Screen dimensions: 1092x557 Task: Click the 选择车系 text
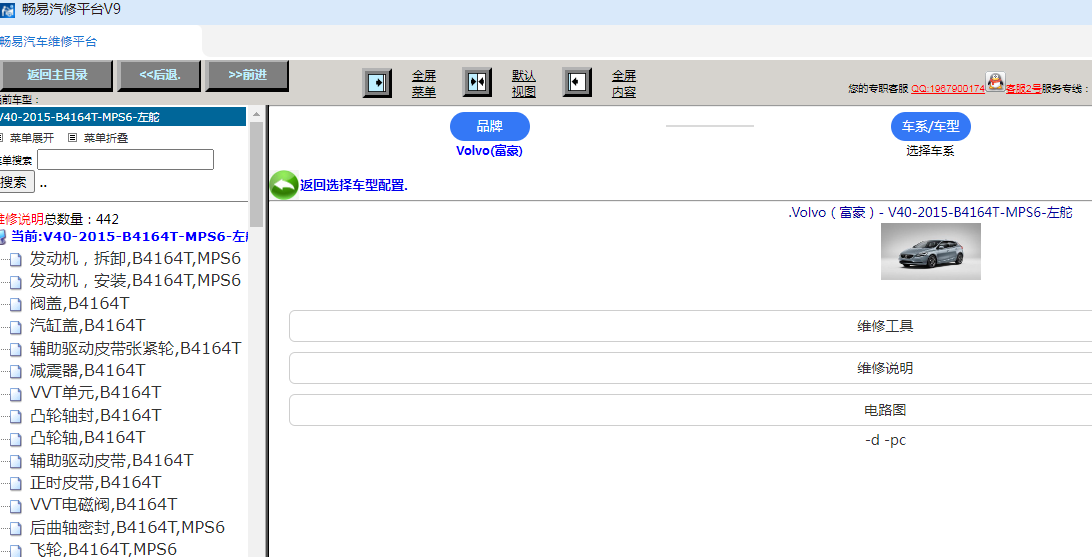930,151
